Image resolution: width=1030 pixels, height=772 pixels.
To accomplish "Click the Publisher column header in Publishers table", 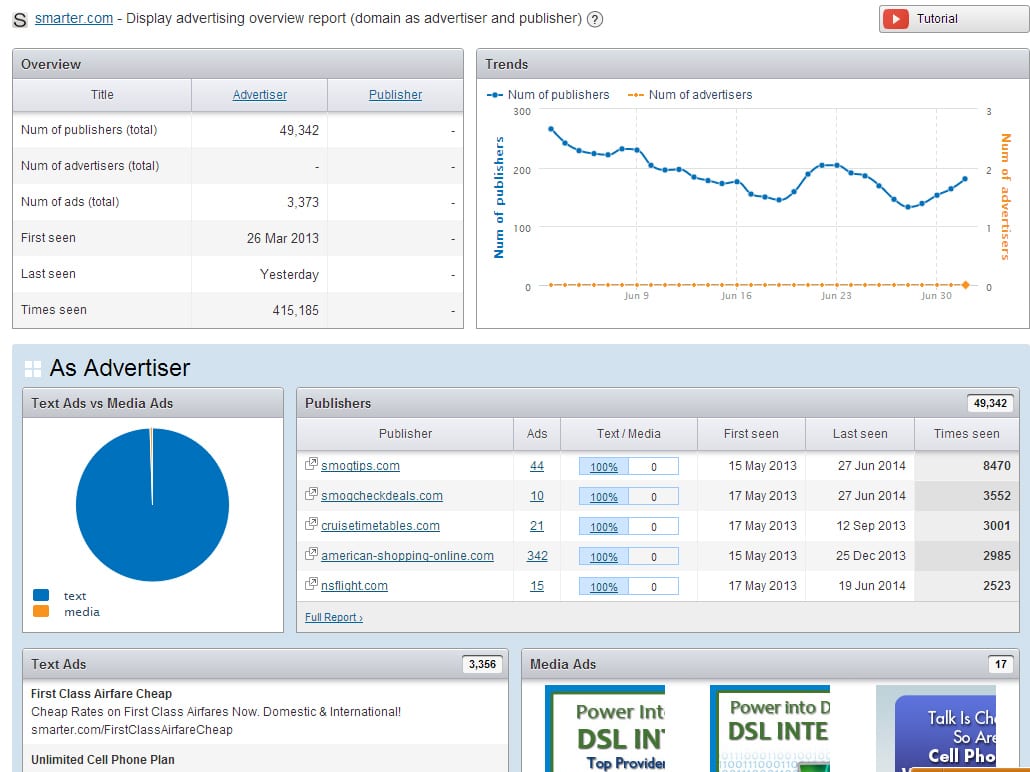I will pos(405,434).
